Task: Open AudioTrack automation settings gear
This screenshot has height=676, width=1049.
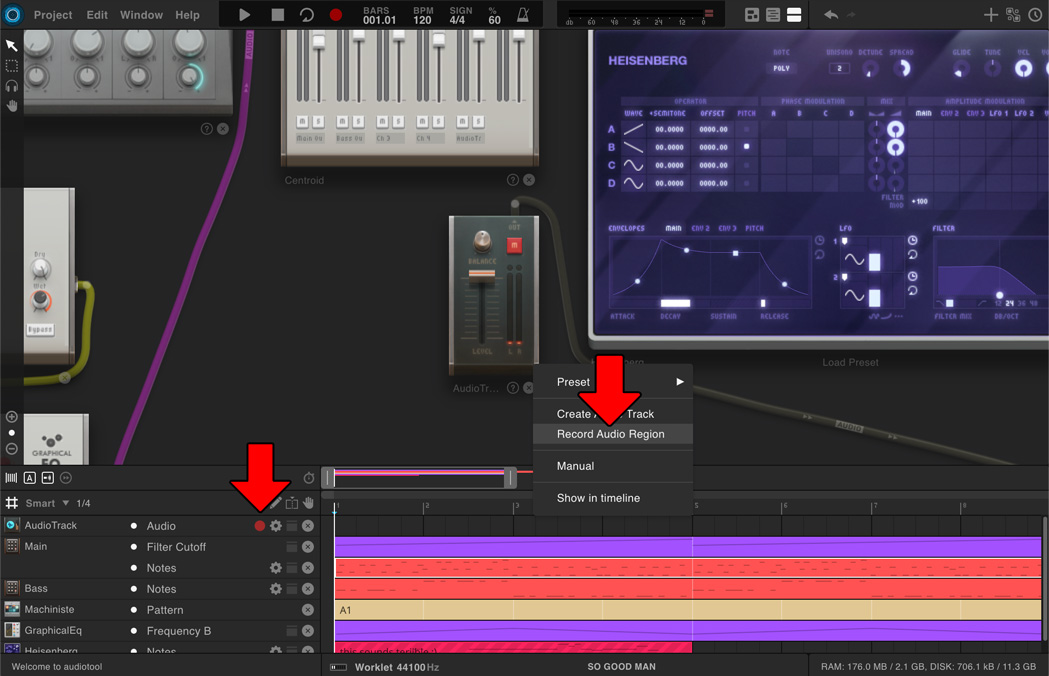Action: (275, 525)
